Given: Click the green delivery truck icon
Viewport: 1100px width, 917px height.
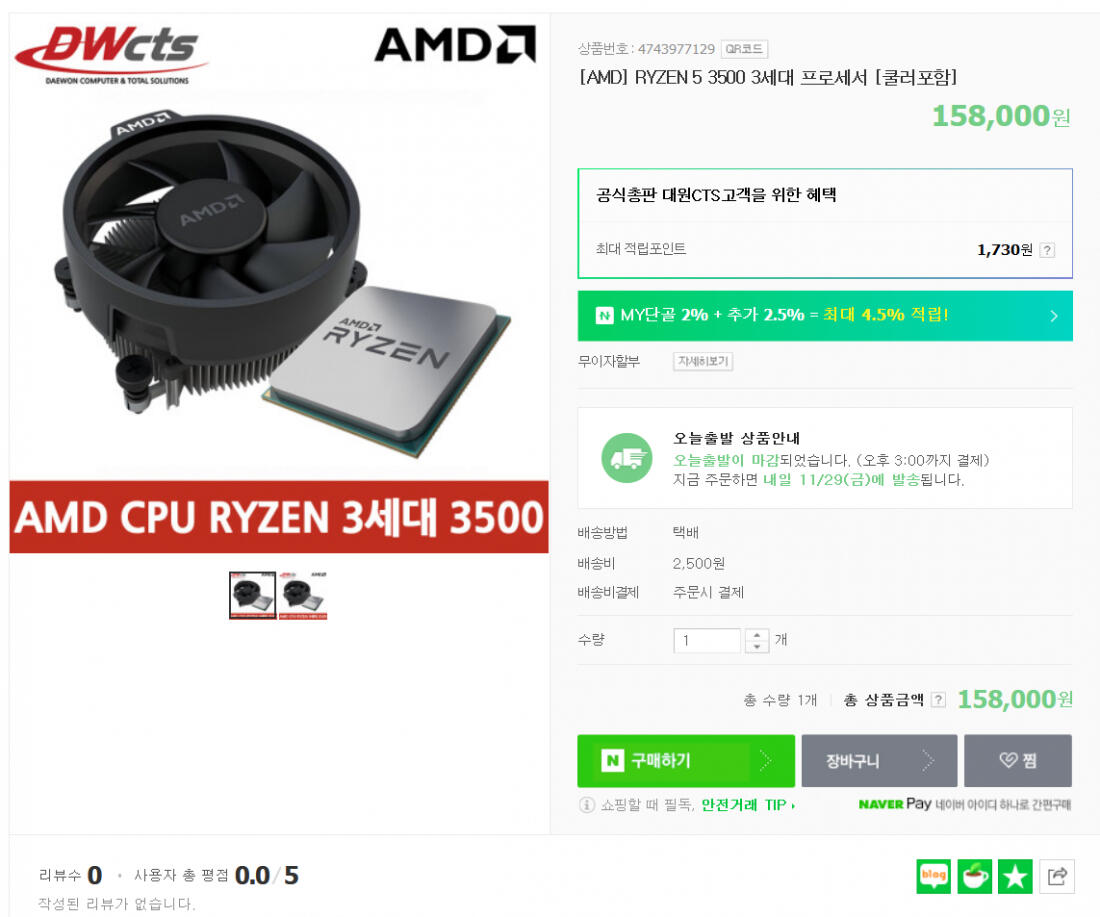Looking at the screenshot, I should click(626, 458).
